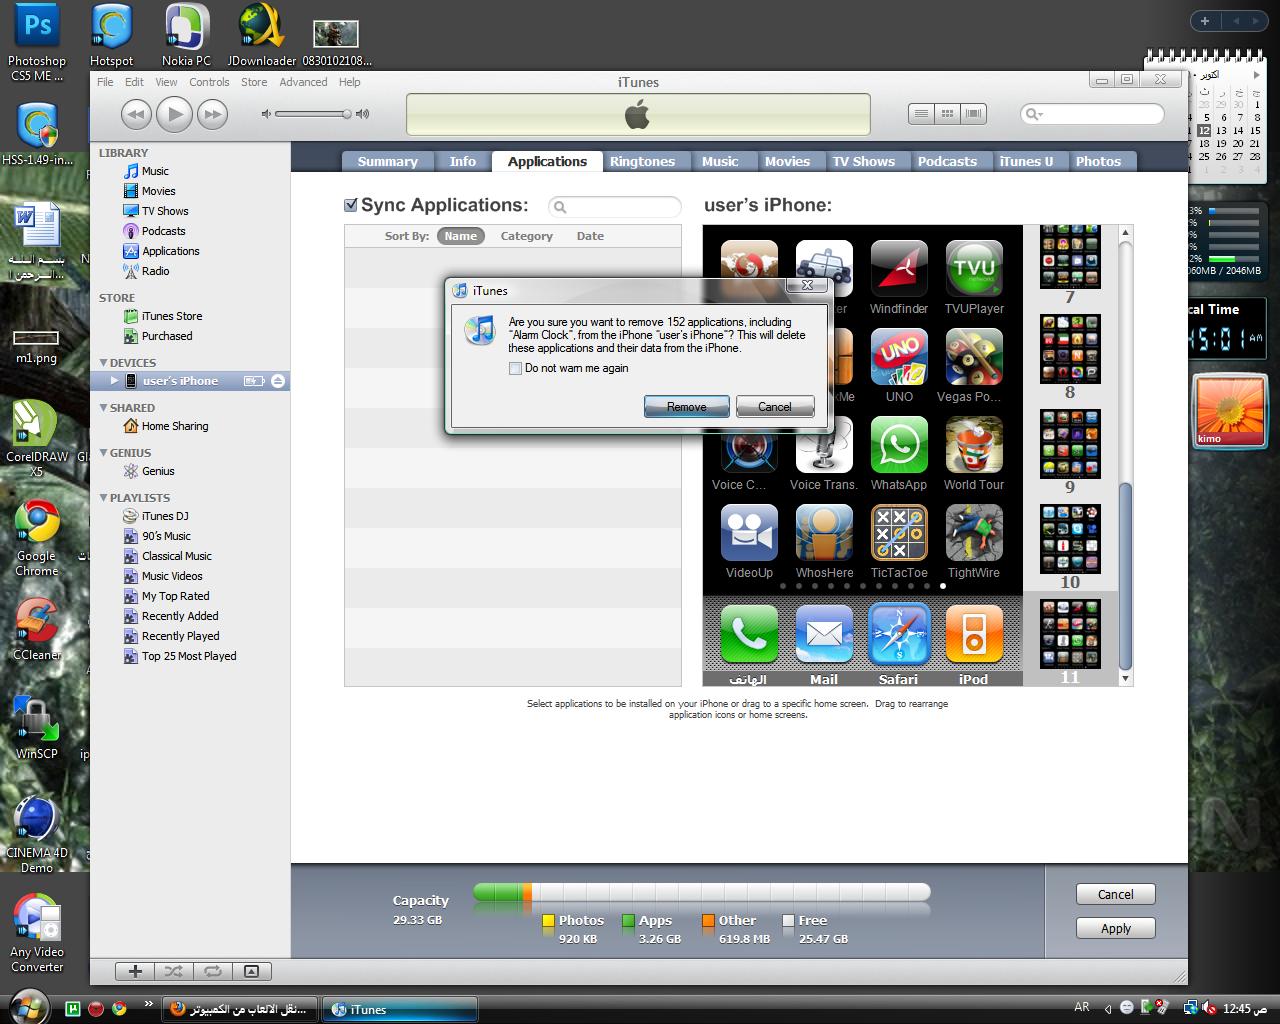Click the add playlist plus button
The image size is (1280, 1024).
pos(135,971)
